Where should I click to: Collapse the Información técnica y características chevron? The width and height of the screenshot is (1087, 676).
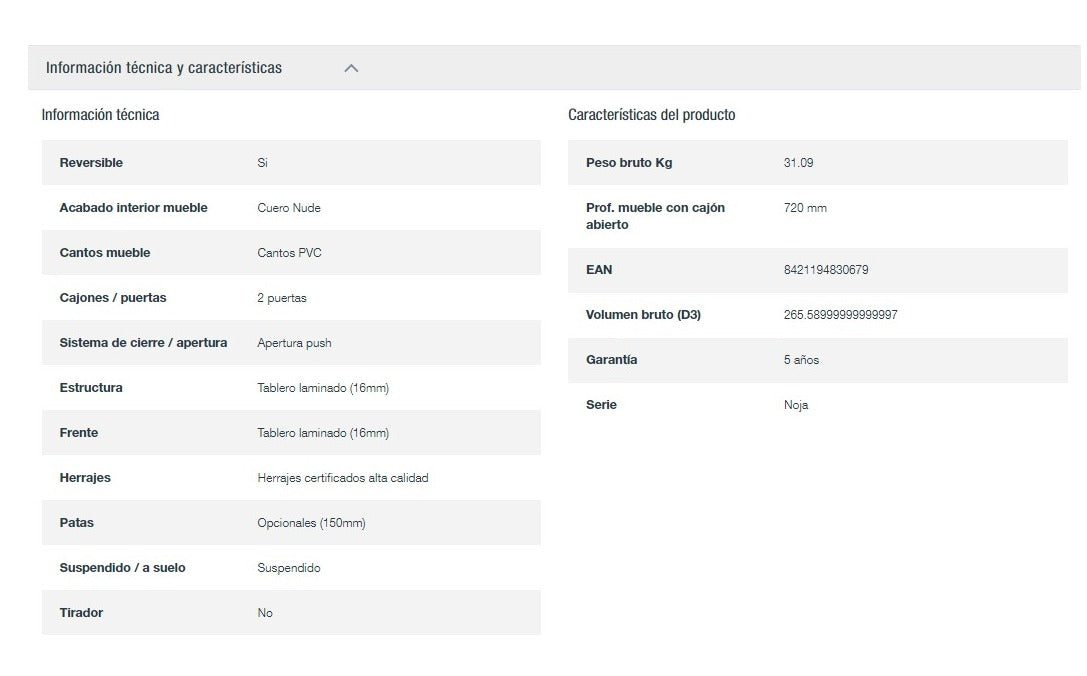[x=351, y=68]
